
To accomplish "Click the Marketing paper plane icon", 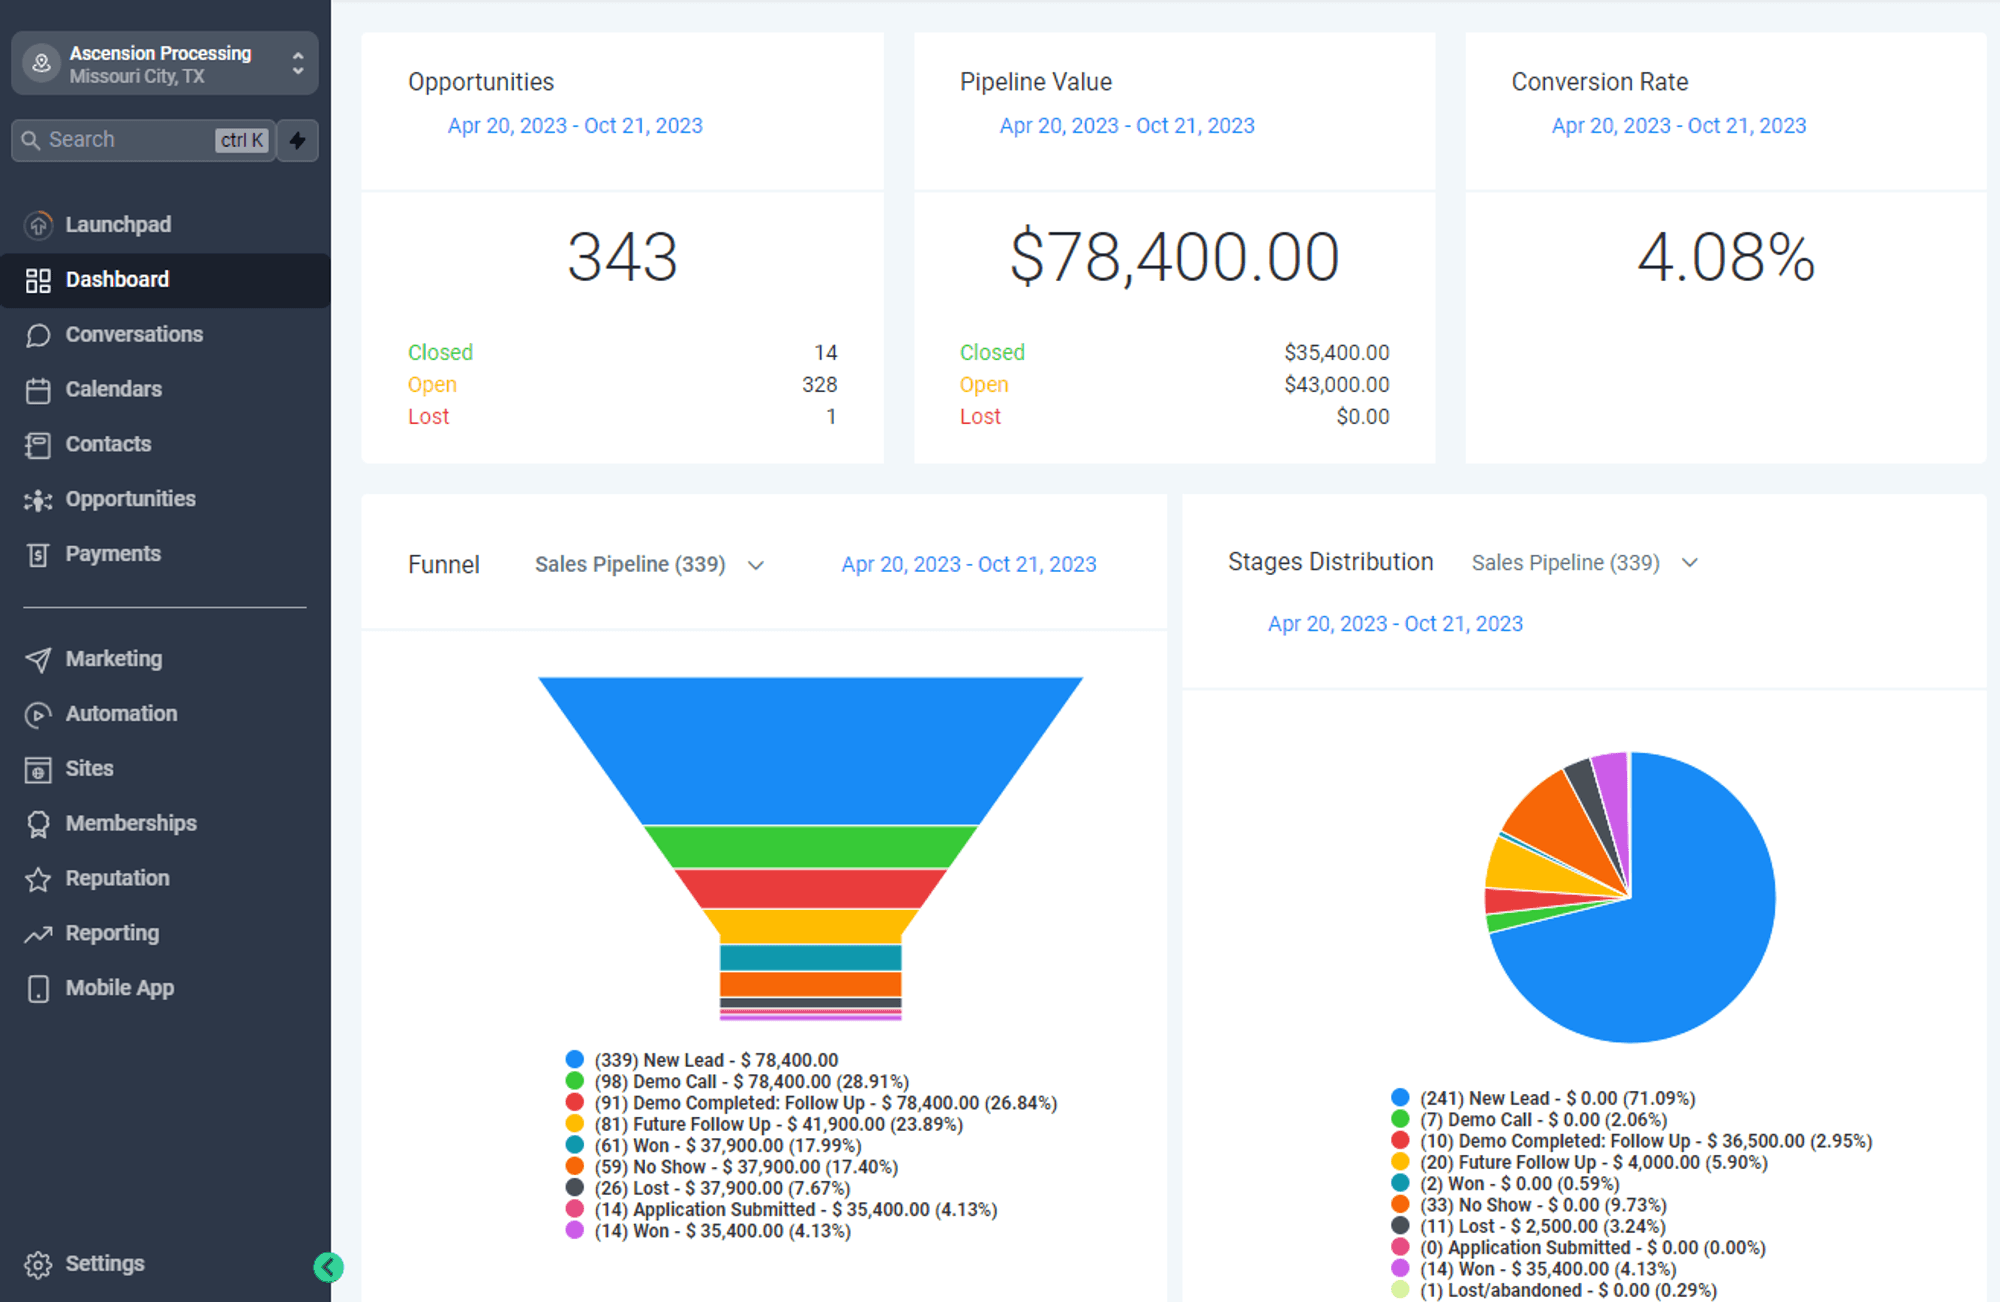I will coord(38,659).
